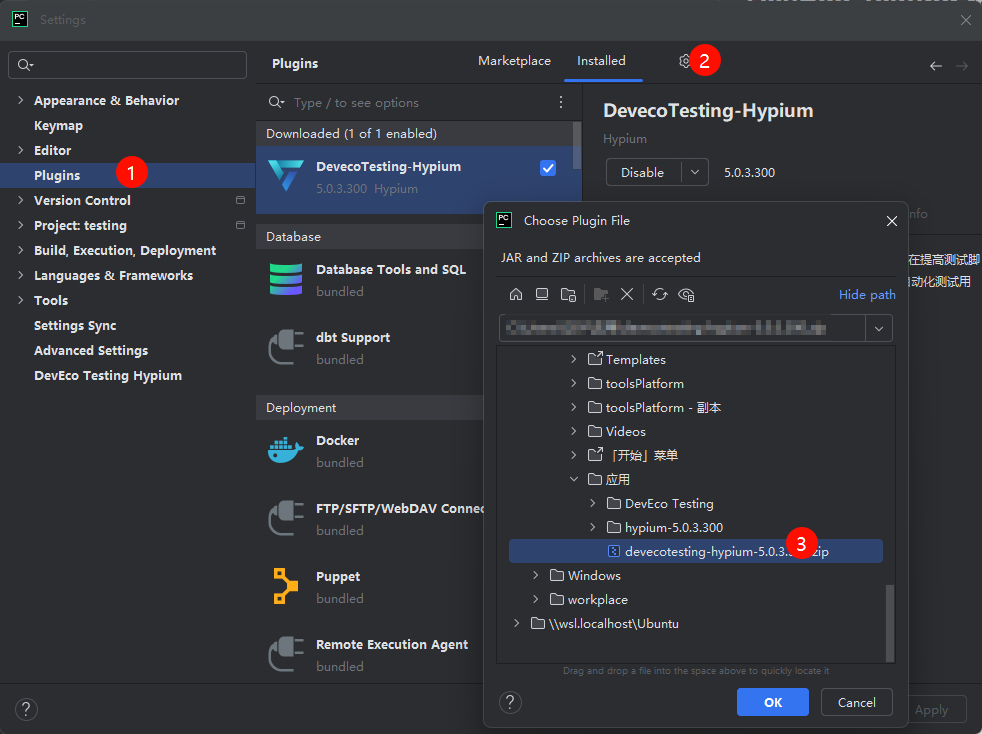Screen dimensions: 982x734
Task: Open help in Choose Plugin File dialog
Action: point(510,702)
